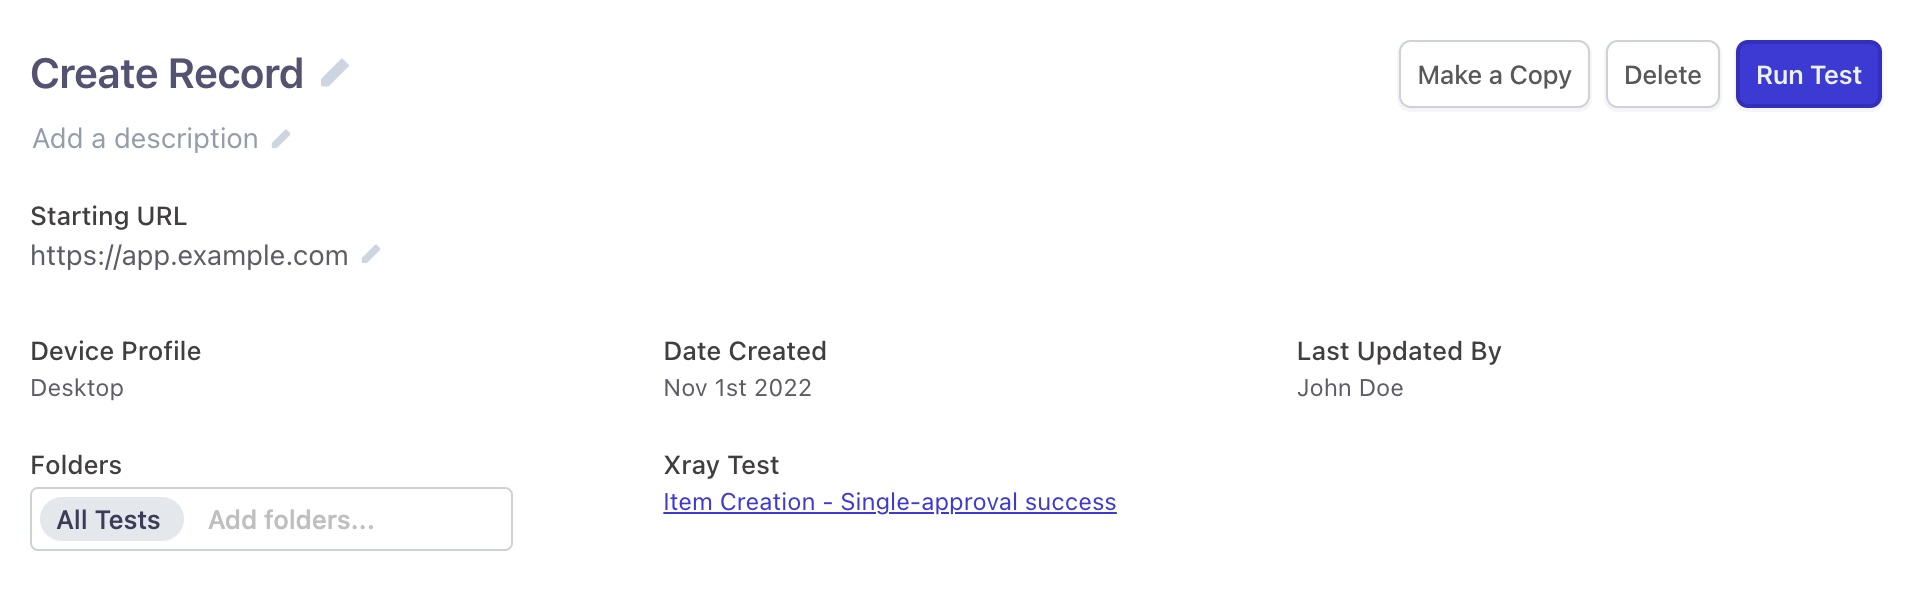This screenshot has width=1912, height=592.
Task: Run the test with Run Test button
Action: 1808,75
